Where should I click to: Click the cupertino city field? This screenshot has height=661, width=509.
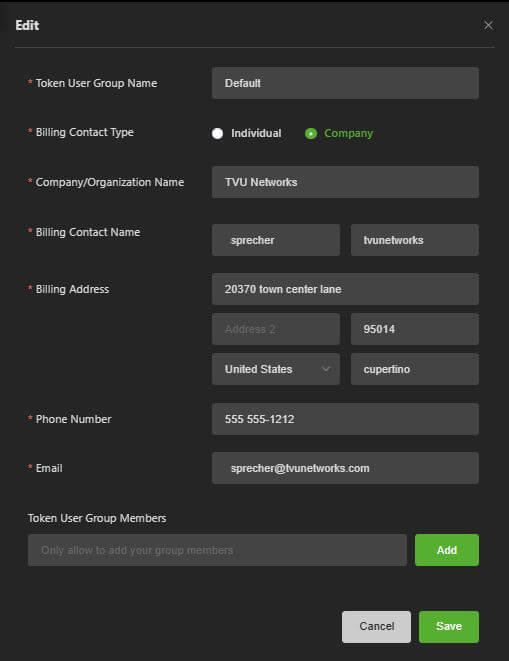415,369
